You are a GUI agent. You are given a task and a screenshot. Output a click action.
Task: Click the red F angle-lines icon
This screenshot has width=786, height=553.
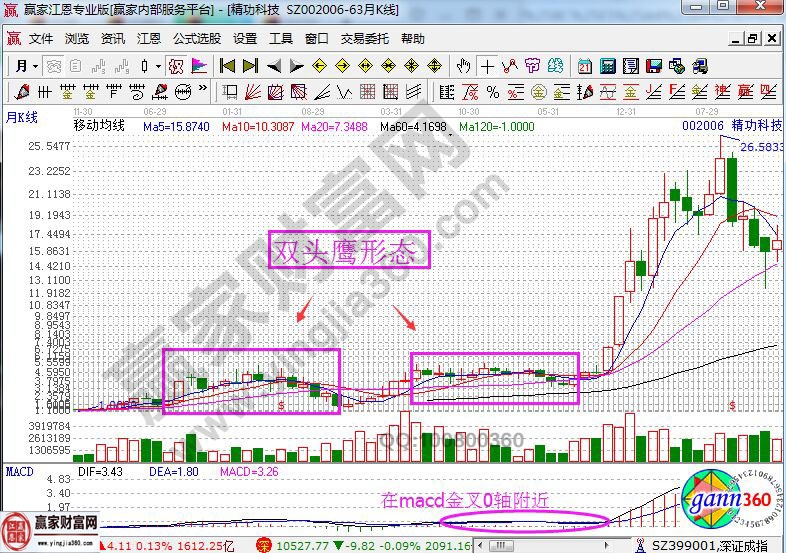677,92
